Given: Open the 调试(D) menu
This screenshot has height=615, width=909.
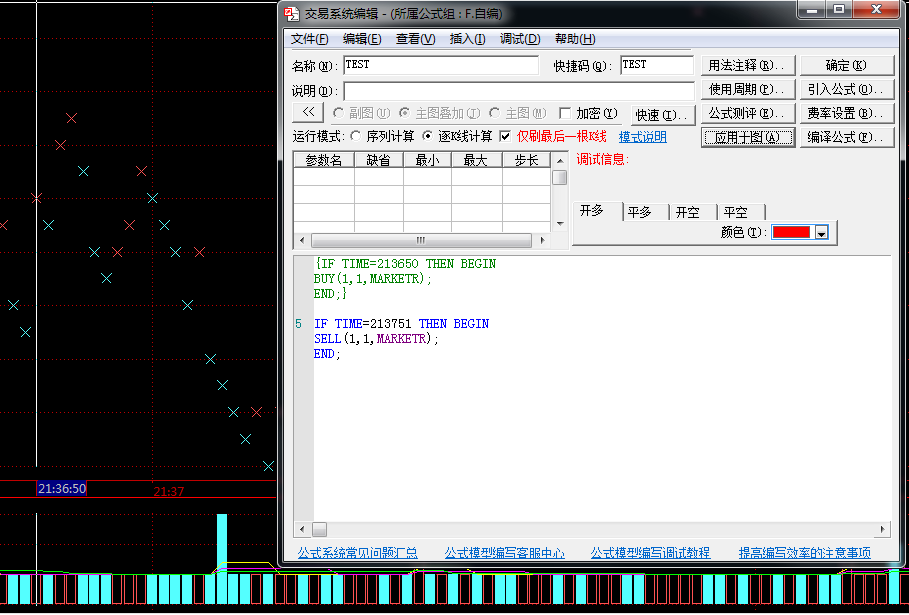Looking at the screenshot, I should (519, 39).
